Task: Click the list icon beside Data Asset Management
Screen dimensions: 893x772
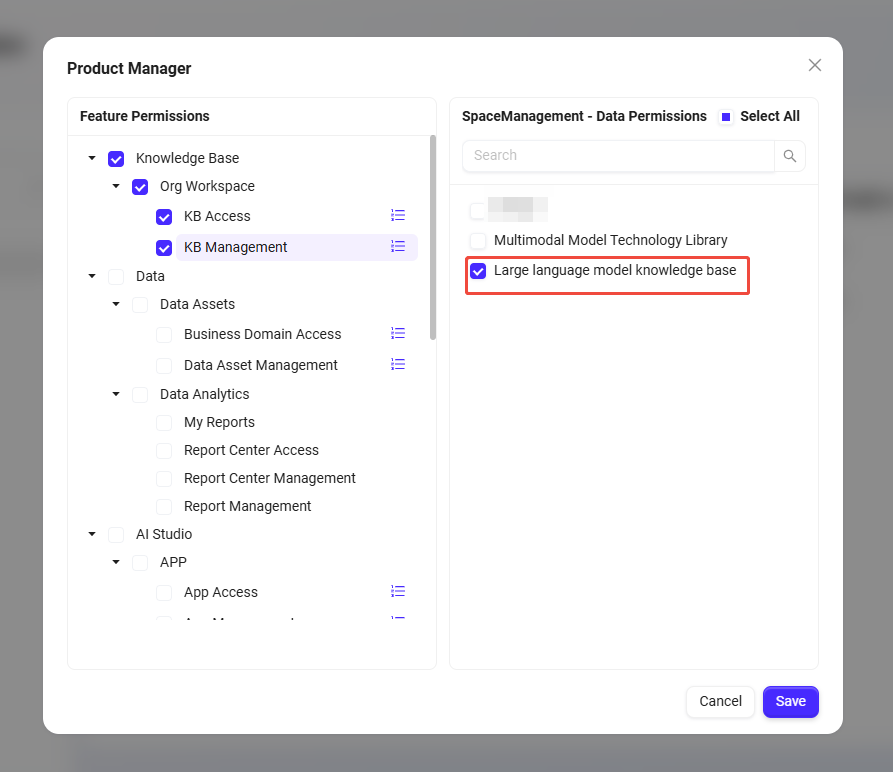Action: pos(398,364)
